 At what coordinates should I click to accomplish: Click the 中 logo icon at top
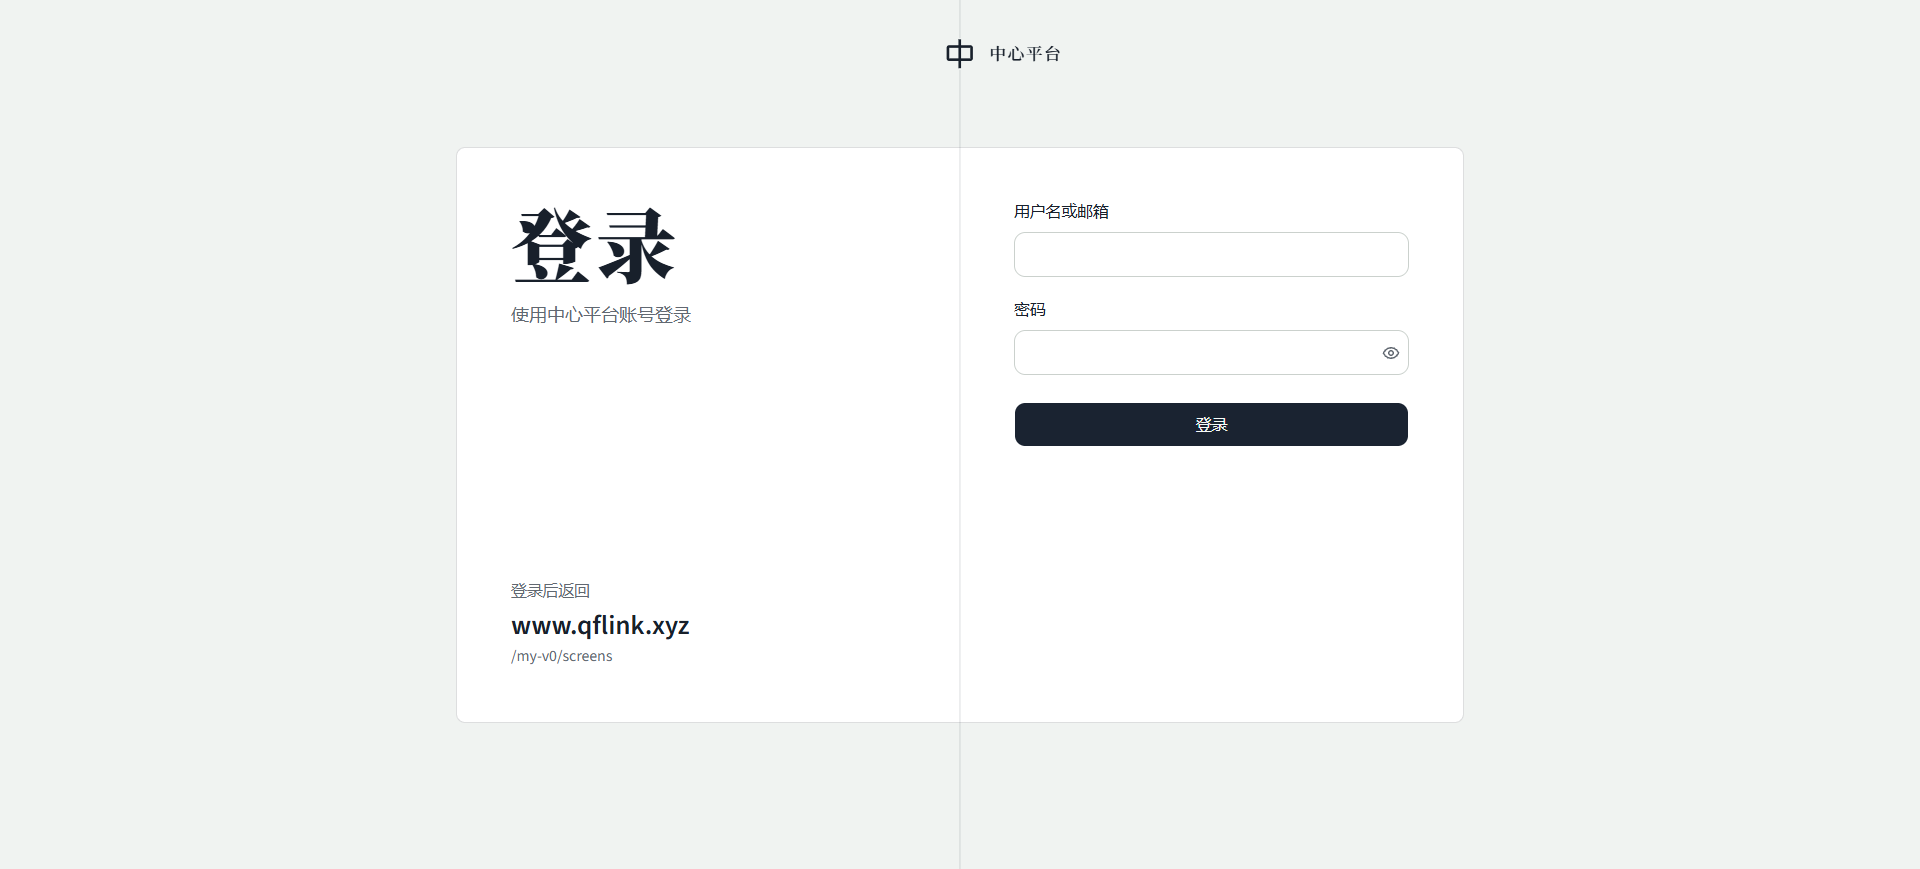[959, 53]
